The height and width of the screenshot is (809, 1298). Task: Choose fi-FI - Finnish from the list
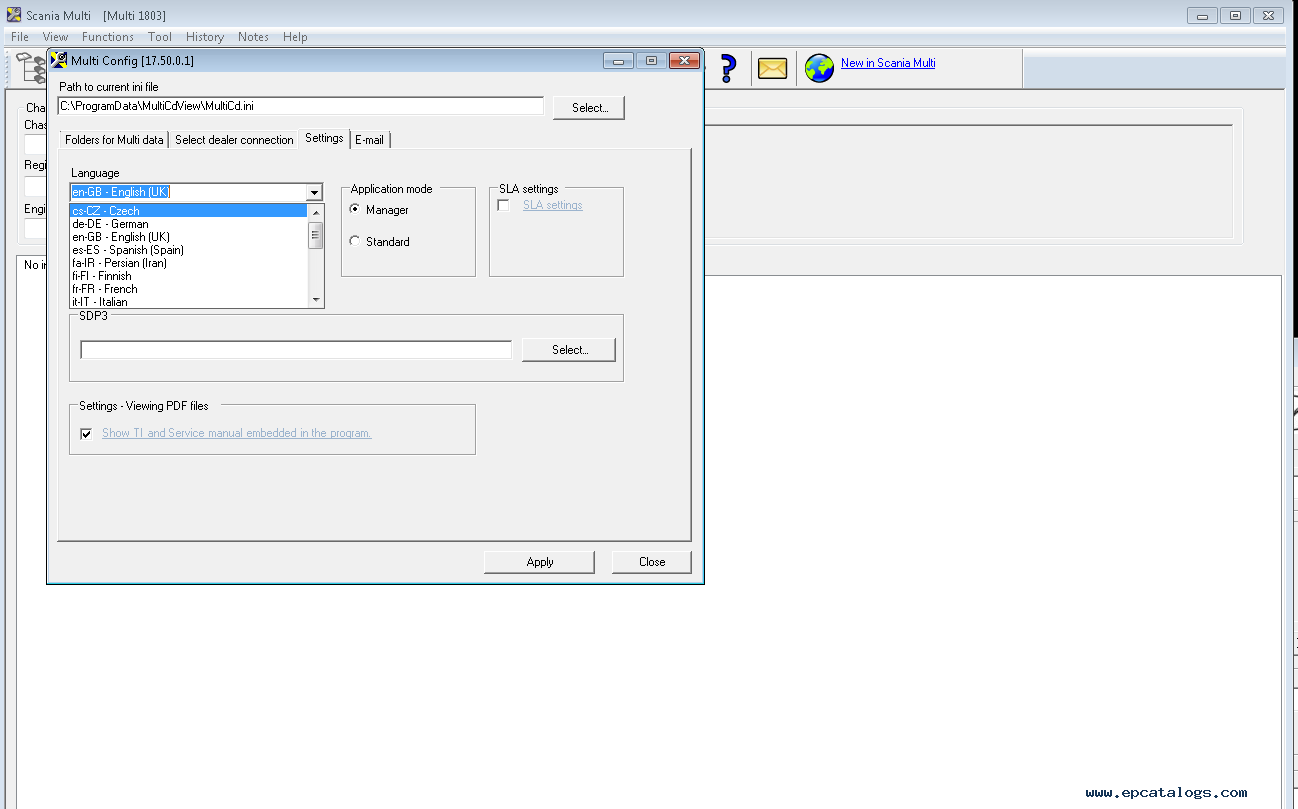188,276
